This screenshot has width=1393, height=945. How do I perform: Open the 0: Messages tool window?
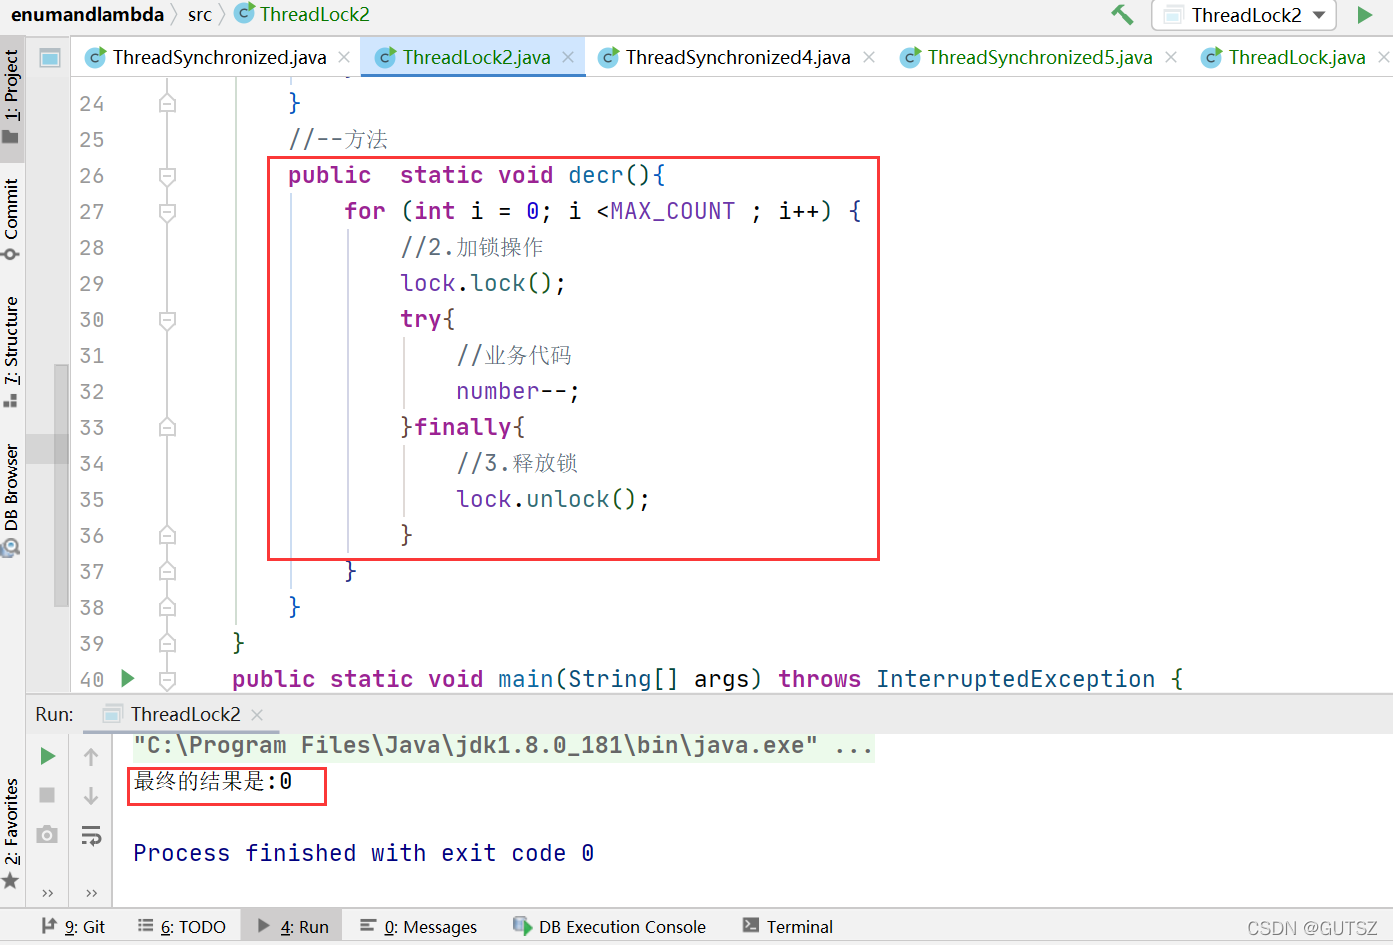(x=419, y=927)
